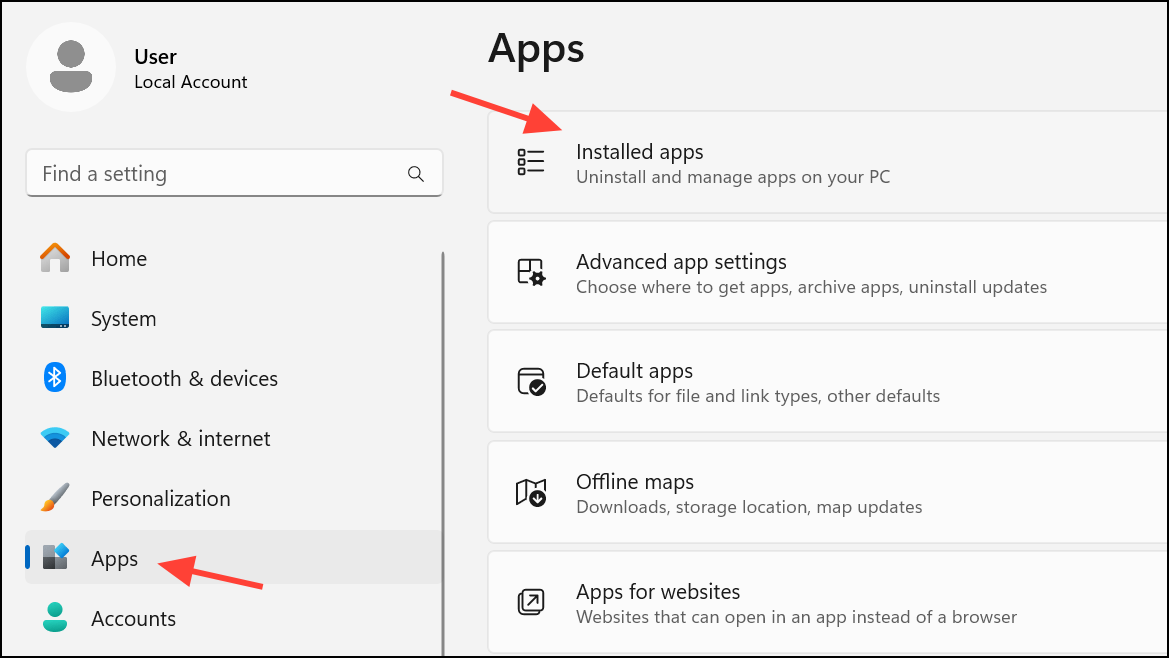Click the System monitor icon
Viewport: 1169px width, 658px height.
tap(55, 318)
